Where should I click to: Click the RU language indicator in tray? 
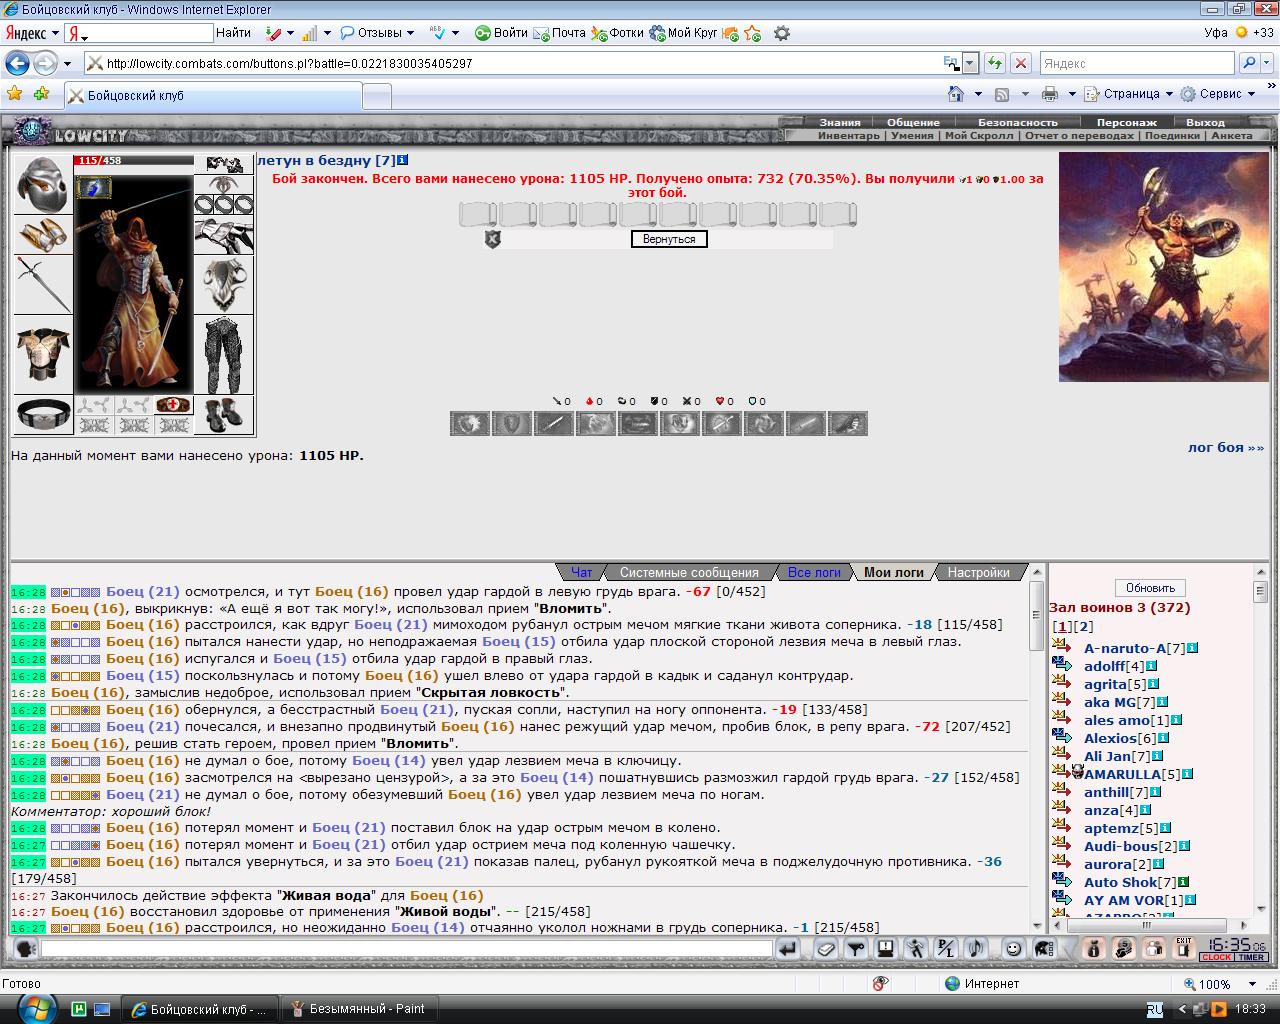tap(1153, 1009)
